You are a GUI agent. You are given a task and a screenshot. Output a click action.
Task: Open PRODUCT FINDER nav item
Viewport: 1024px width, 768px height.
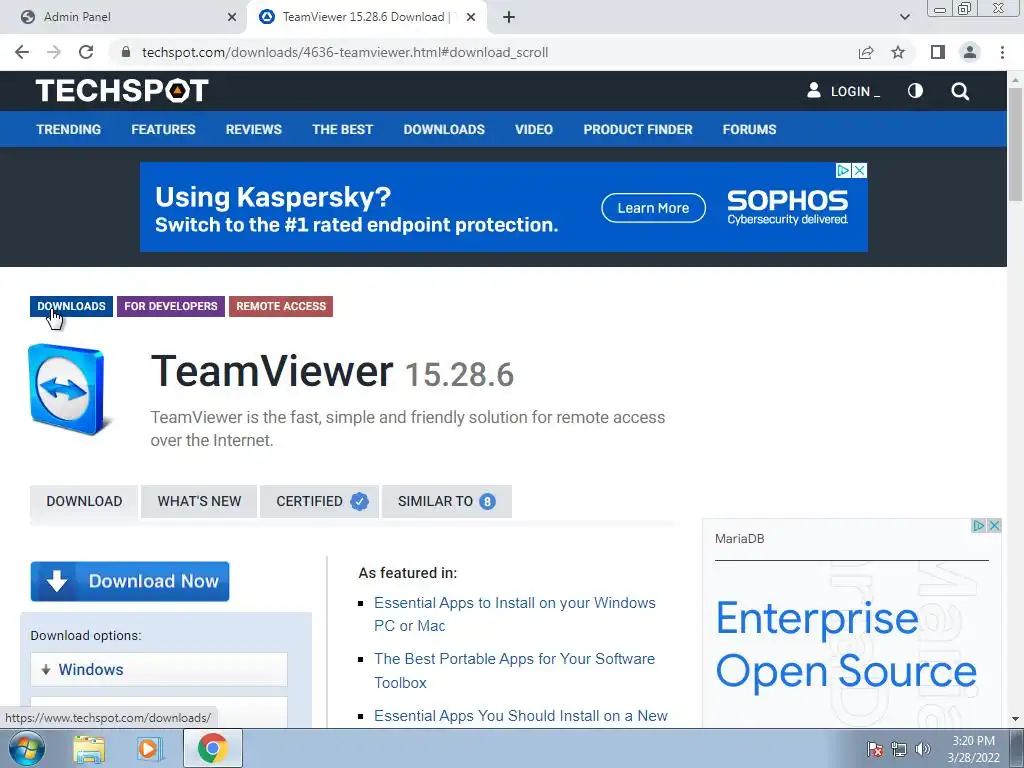pyautogui.click(x=638, y=129)
